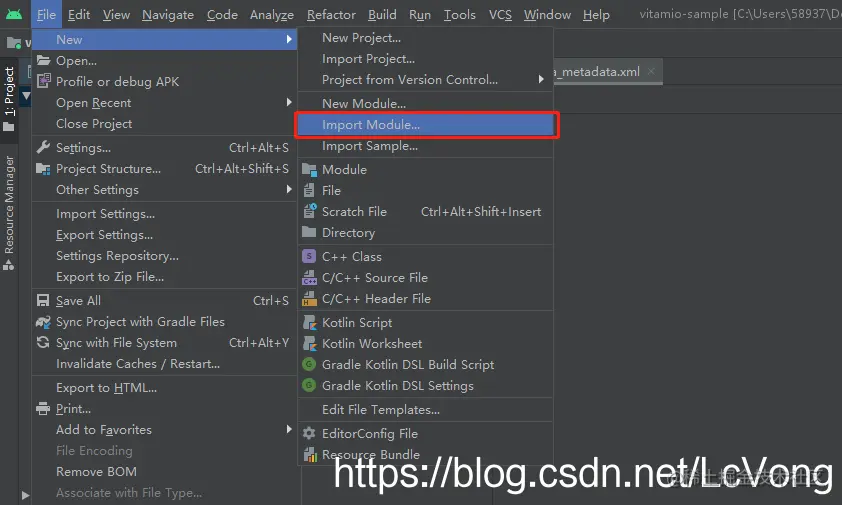Open the Window menu

pos(547,15)
